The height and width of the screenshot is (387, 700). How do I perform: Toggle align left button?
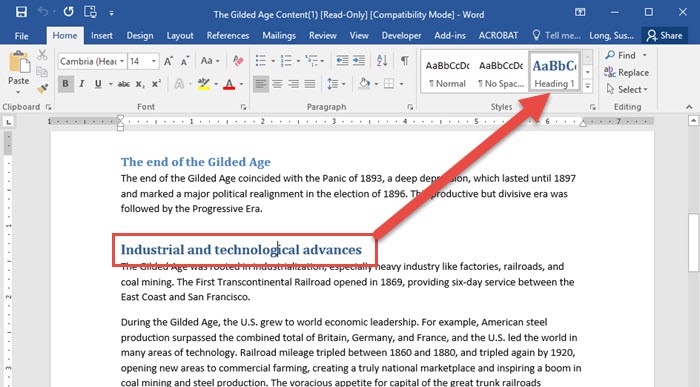tap(261, 84)
